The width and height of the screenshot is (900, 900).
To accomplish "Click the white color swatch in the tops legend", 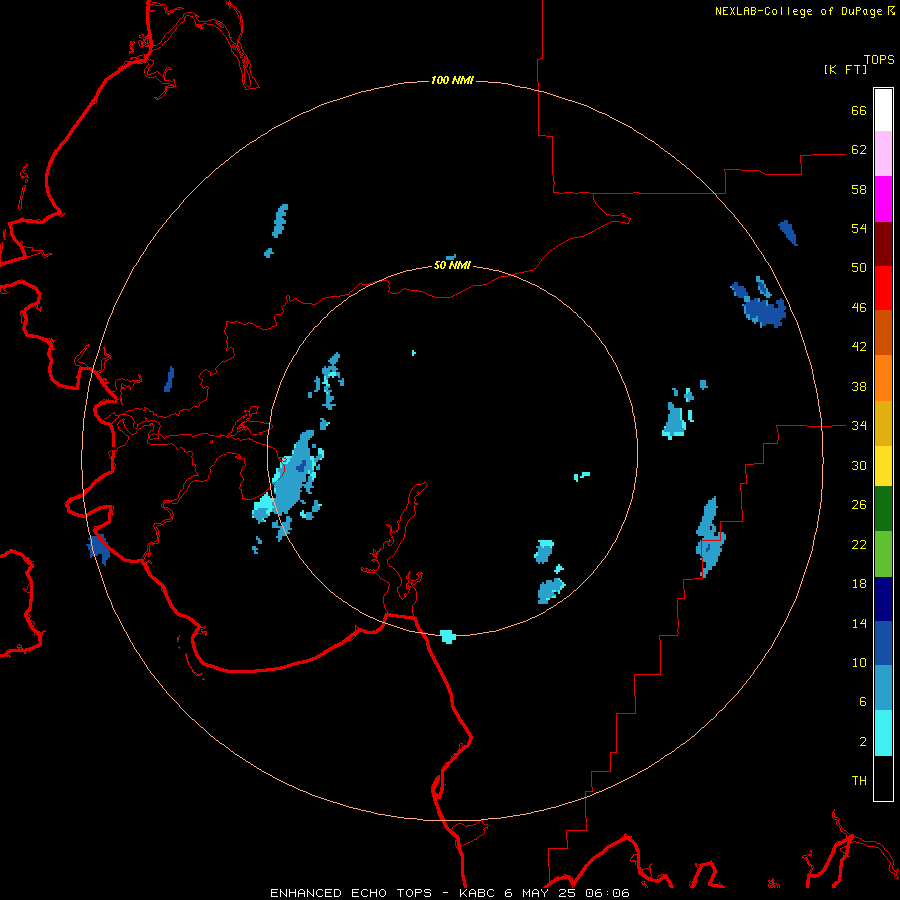I will (883, 110).
